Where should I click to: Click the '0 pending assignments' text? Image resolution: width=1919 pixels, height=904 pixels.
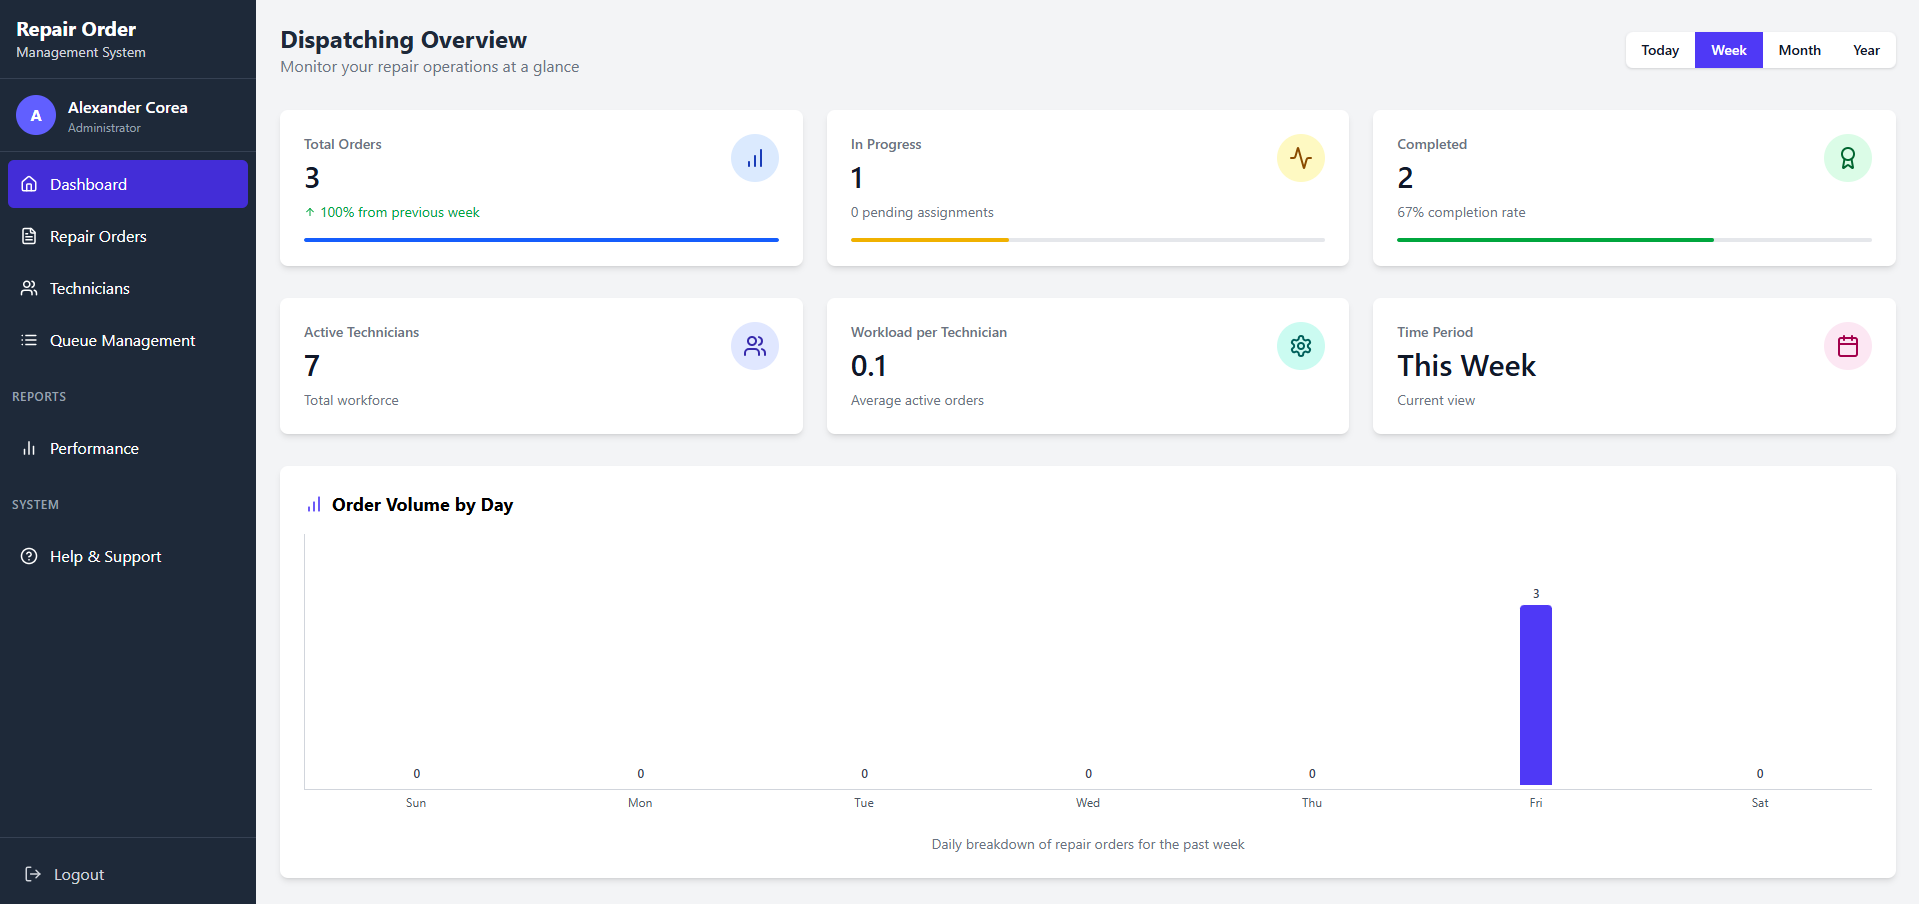[x=922, y=212]
